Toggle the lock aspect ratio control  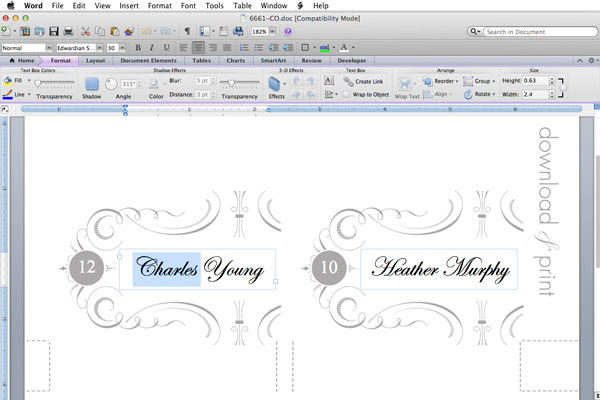[x=561, y=88]
